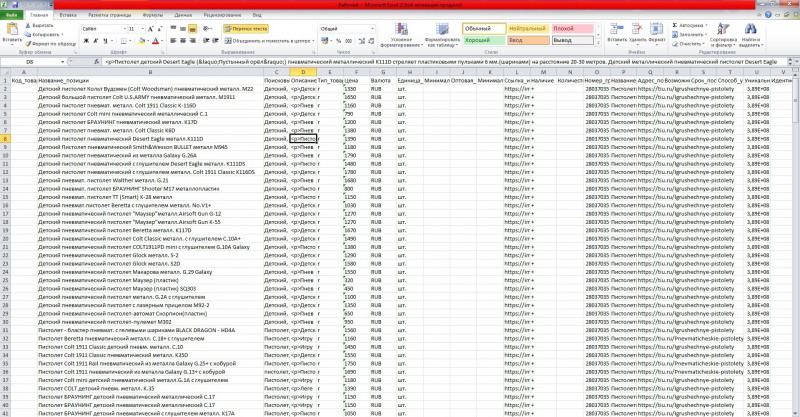Switch to the Разметка страницы tab
This screenshot has height=417, width=800.
[x=110, y=15]
